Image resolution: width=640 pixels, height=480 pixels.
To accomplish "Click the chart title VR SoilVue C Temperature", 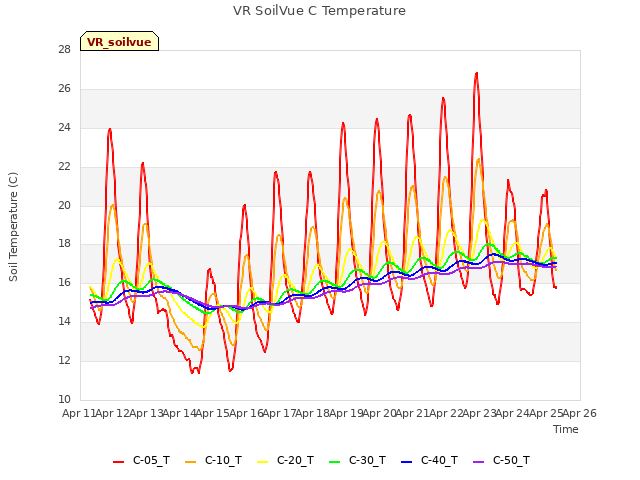I will click(319, 11).
